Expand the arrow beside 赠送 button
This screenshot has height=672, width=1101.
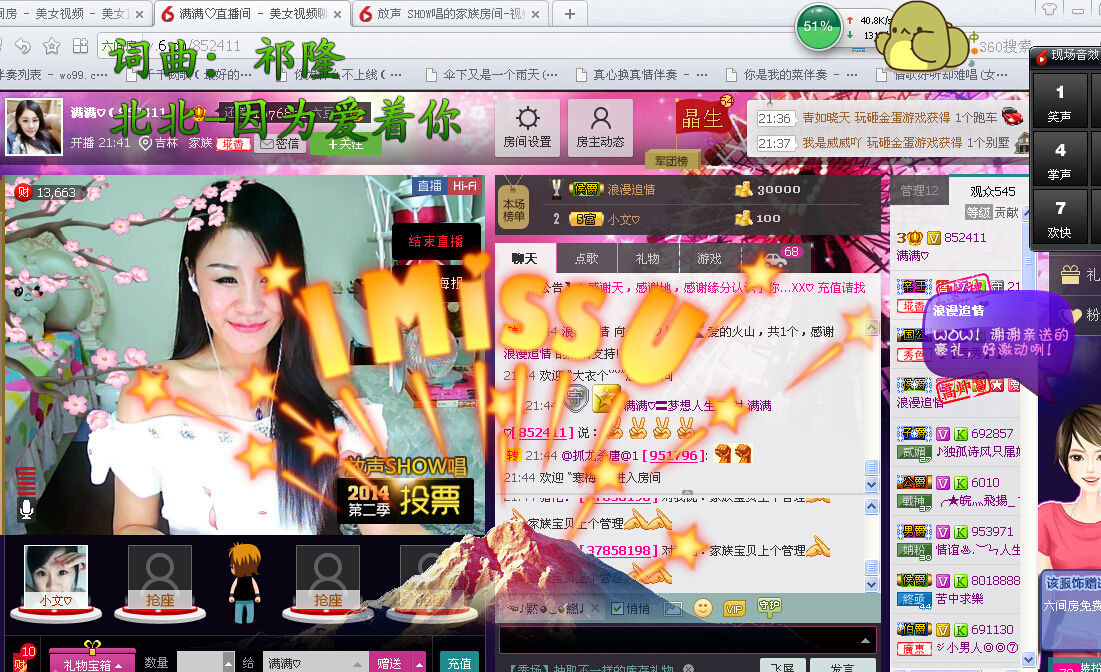419,663
